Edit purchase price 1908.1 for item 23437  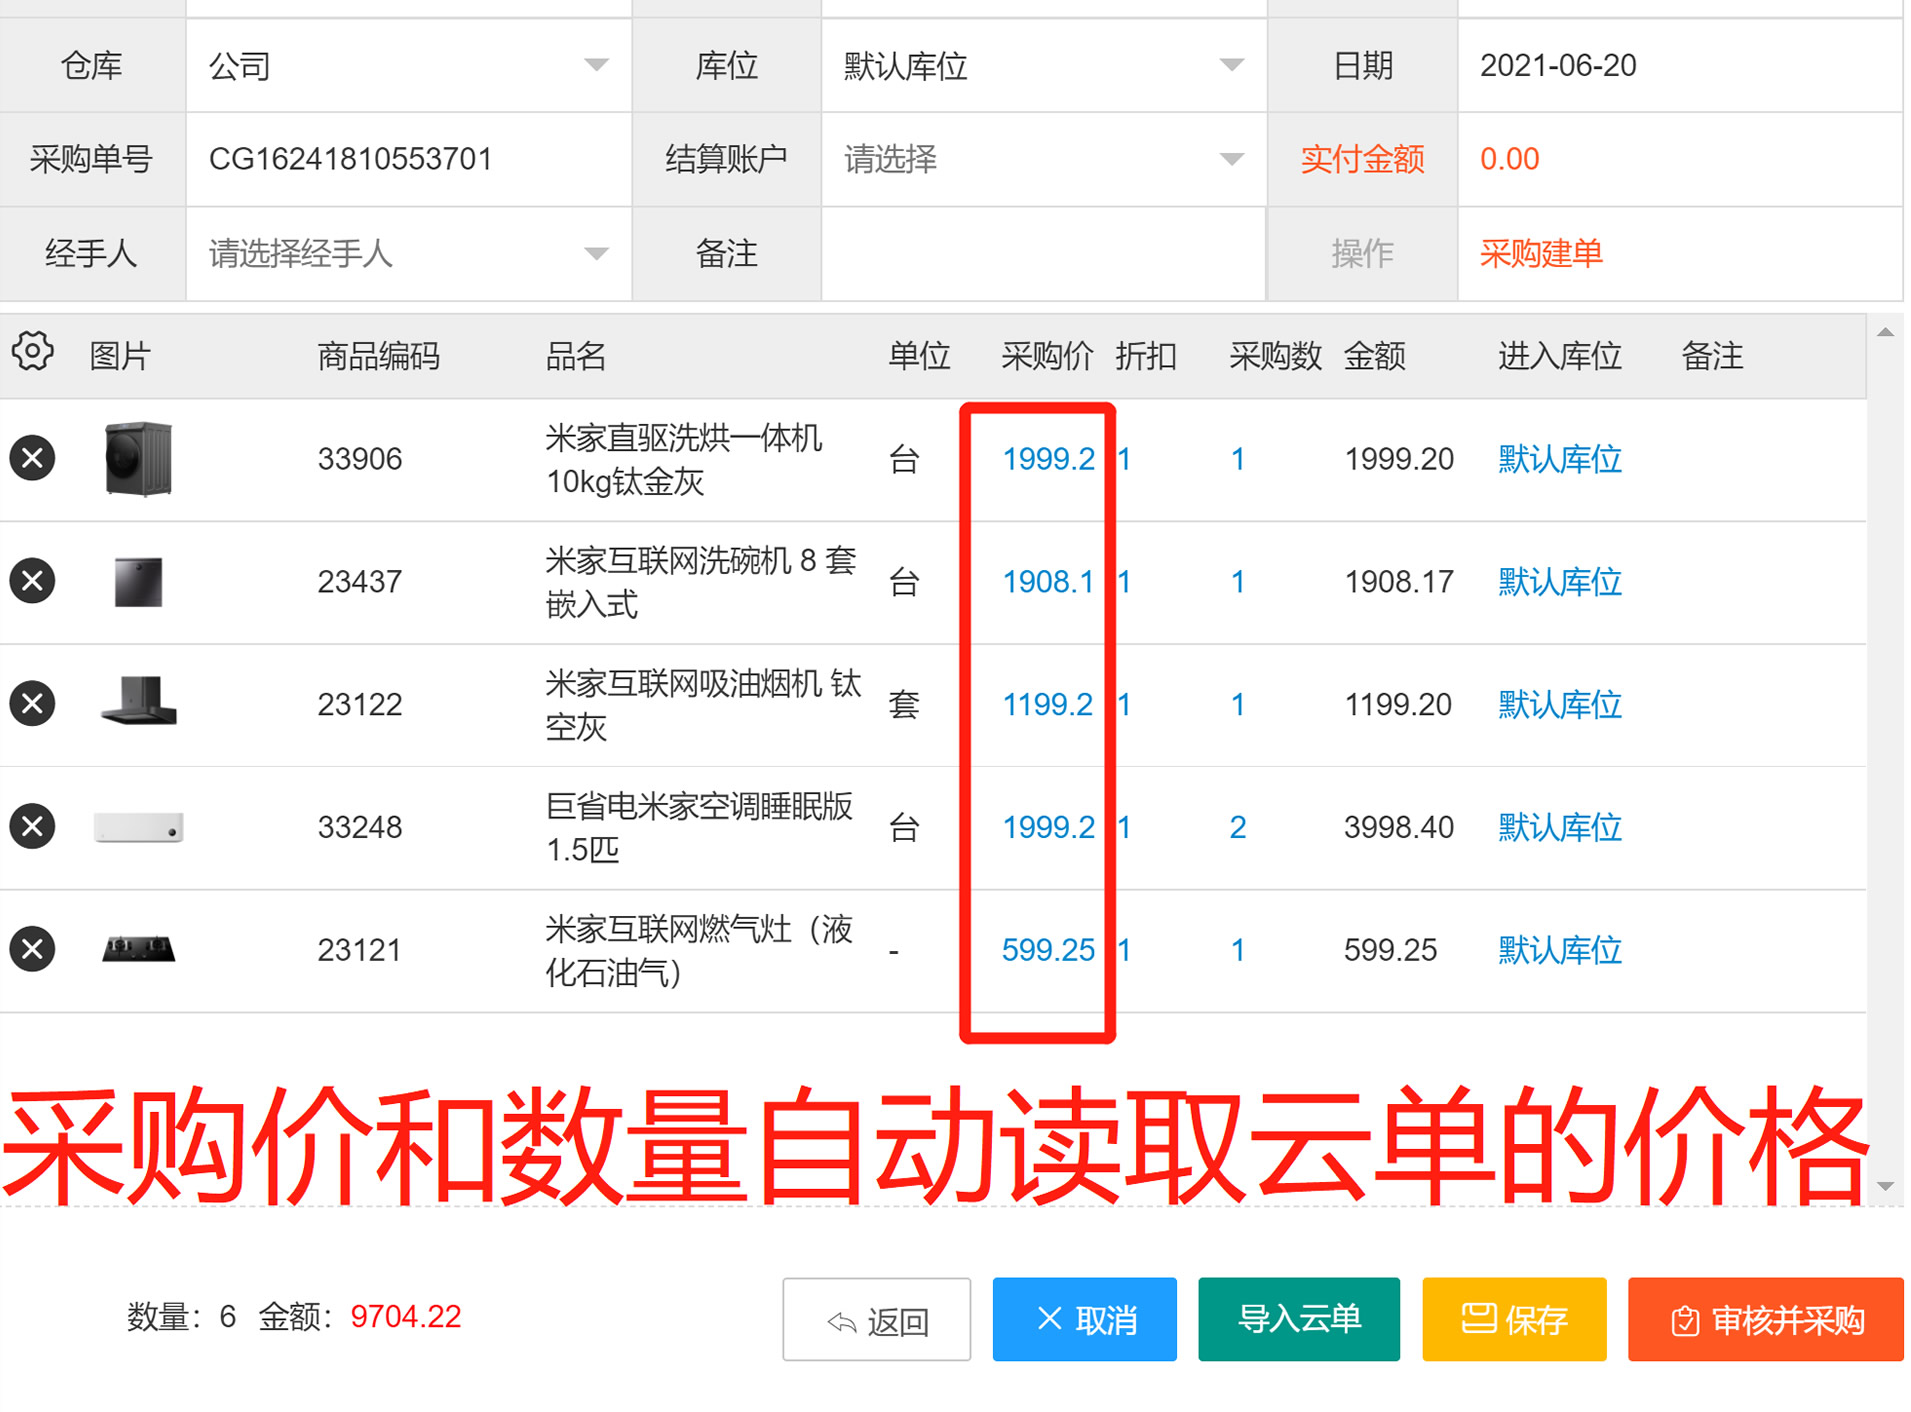pyautogui.click(x=1048, y=581)
